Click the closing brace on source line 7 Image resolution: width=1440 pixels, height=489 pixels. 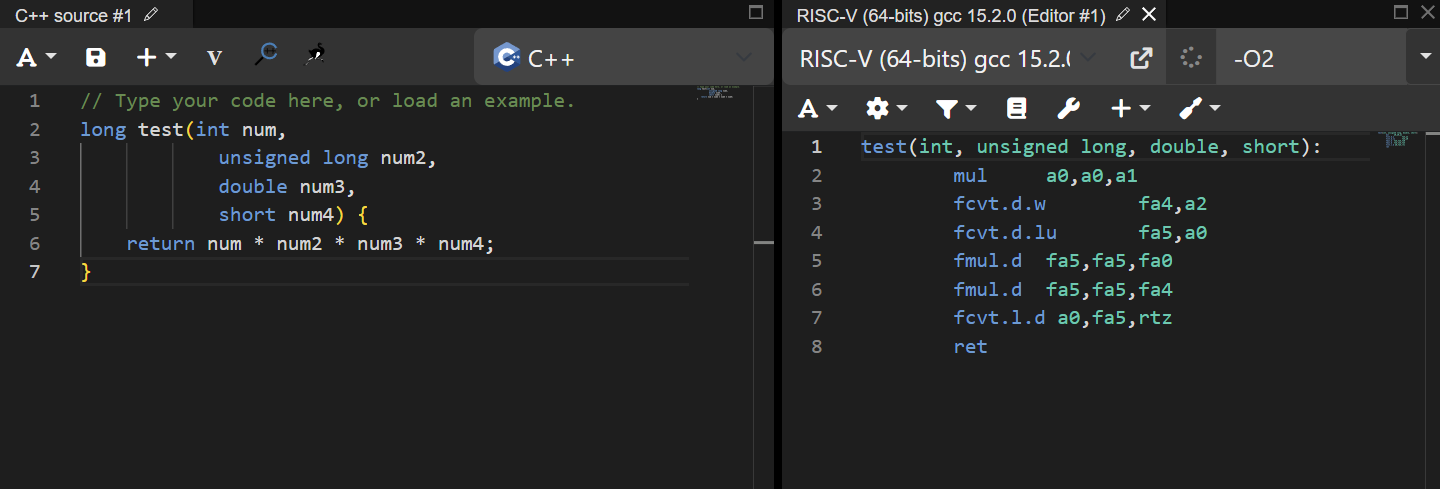pos(86,272)
